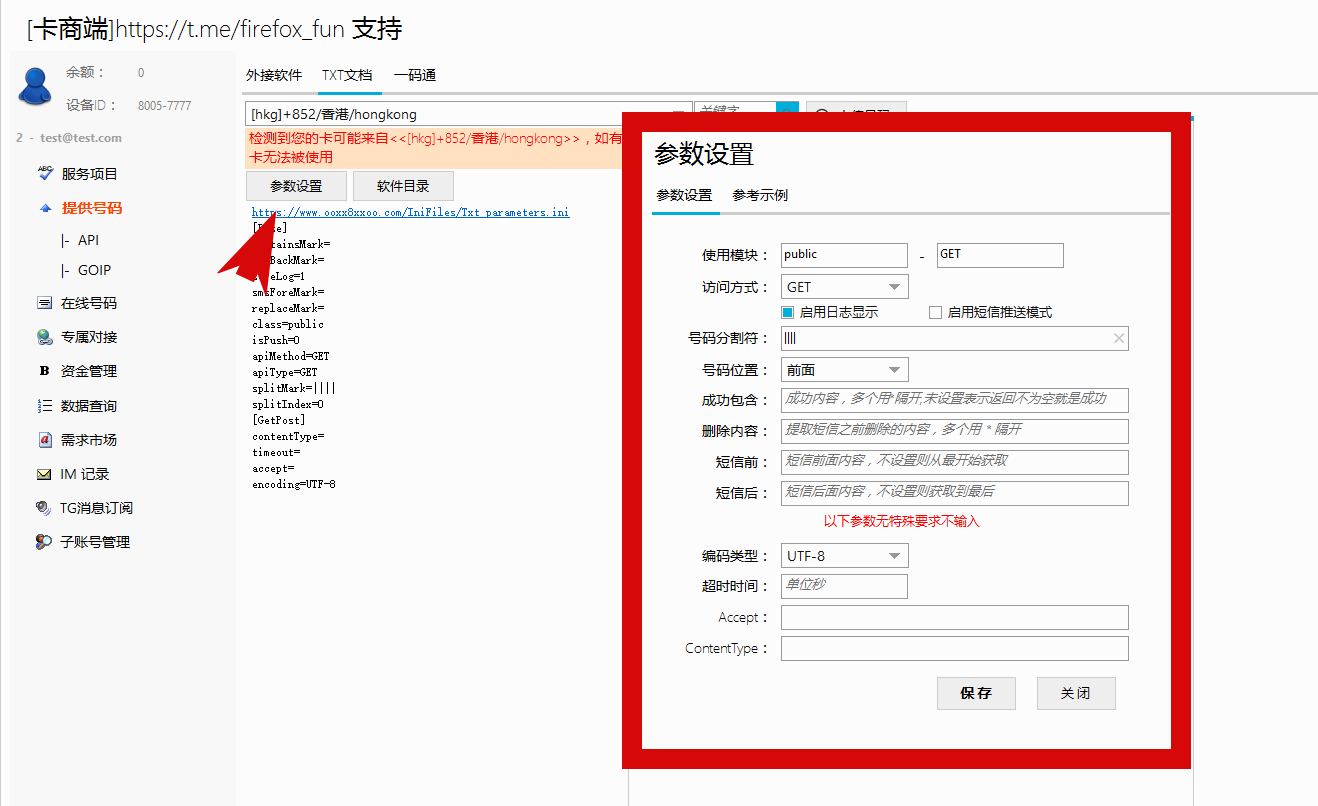Go to 资金管理 in the sidebar
1318x806 pixels.
click(x=89, y=371)
